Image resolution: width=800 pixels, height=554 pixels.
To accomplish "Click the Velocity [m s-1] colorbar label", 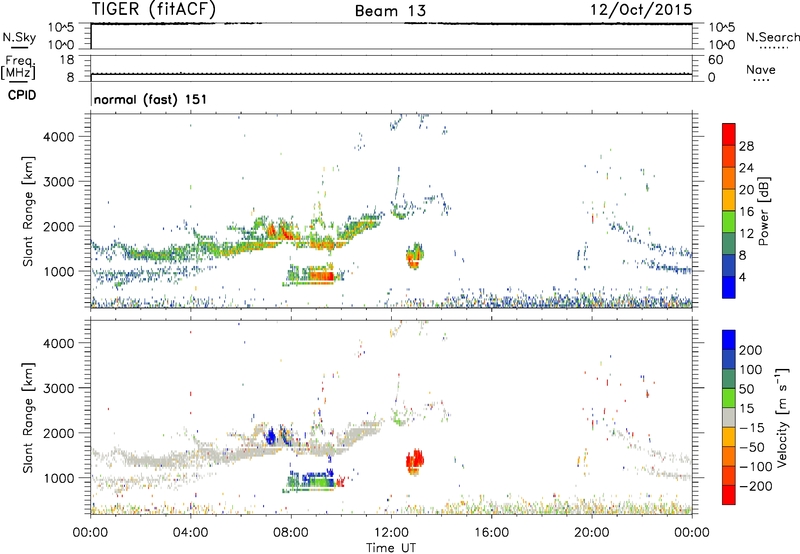I will point(781,417).
